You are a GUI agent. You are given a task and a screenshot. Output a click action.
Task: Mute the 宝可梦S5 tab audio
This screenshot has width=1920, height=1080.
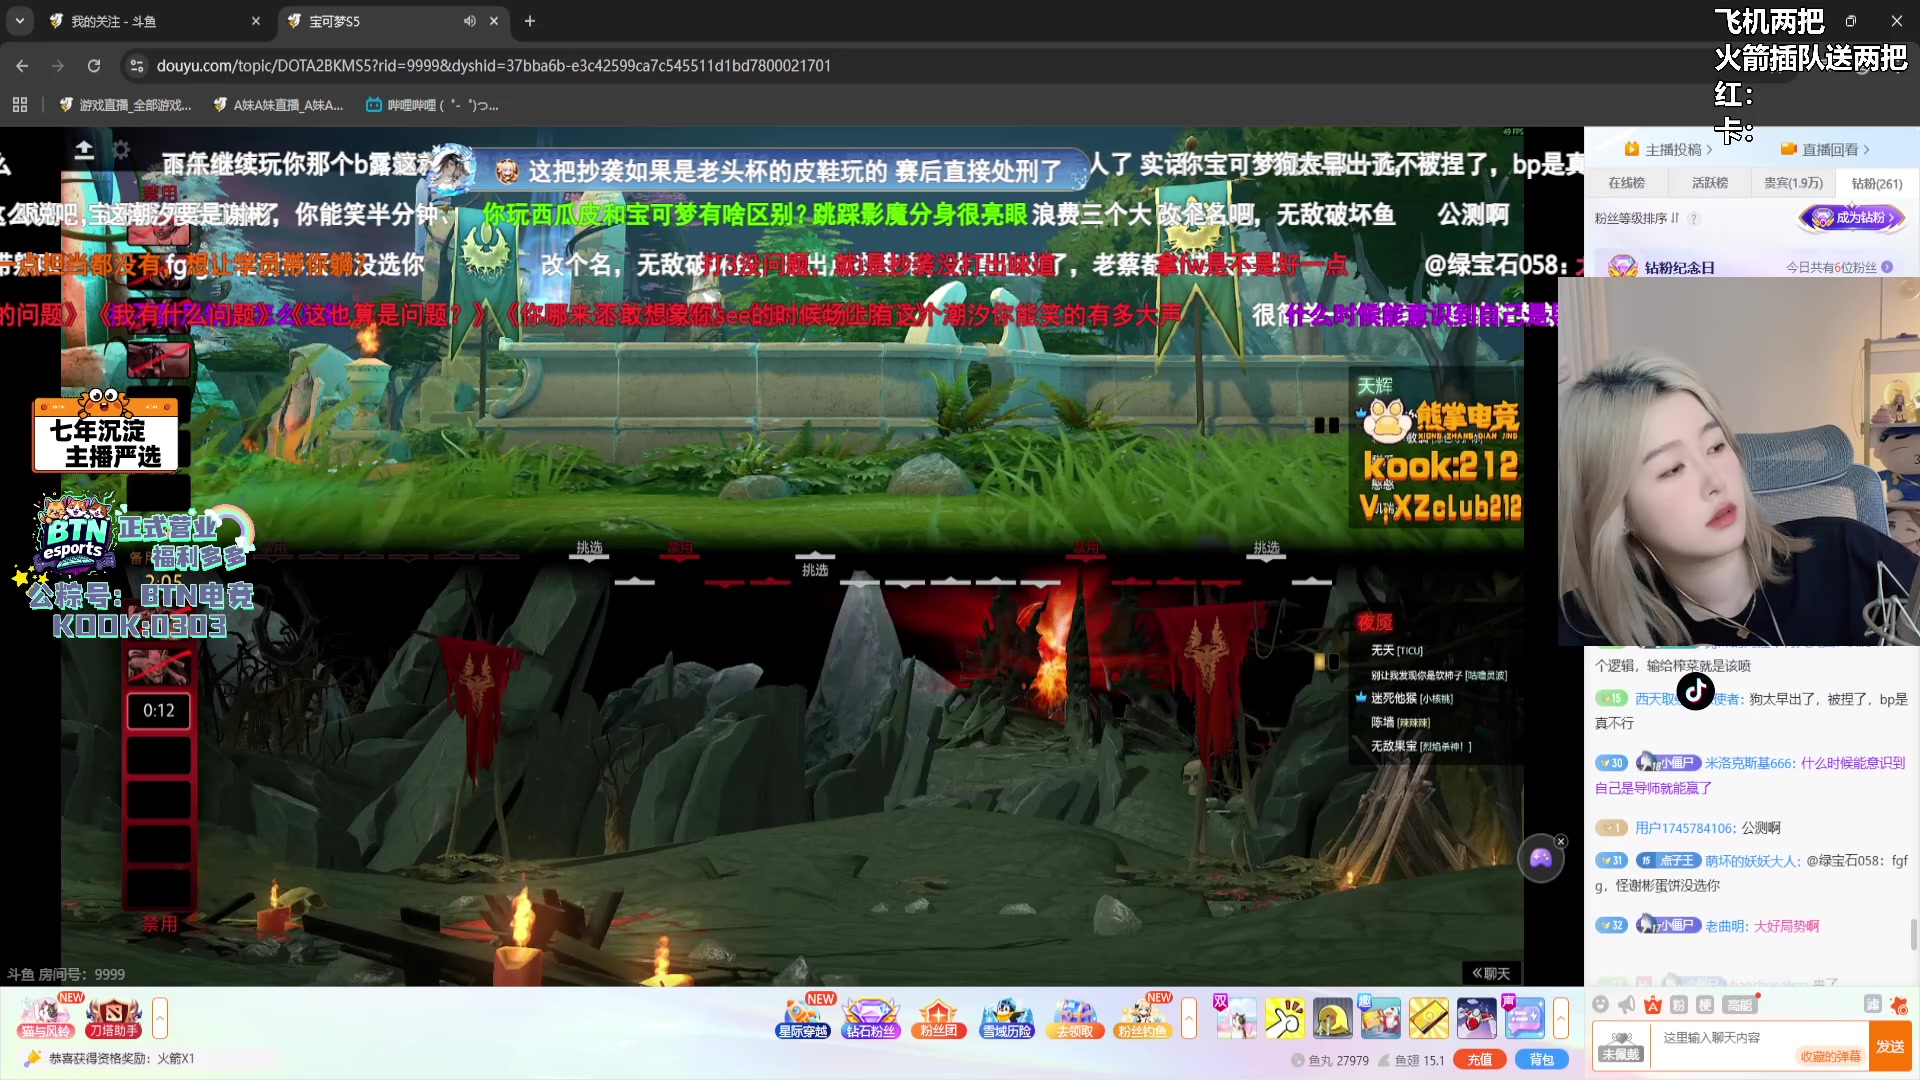(x=469, y=21)
